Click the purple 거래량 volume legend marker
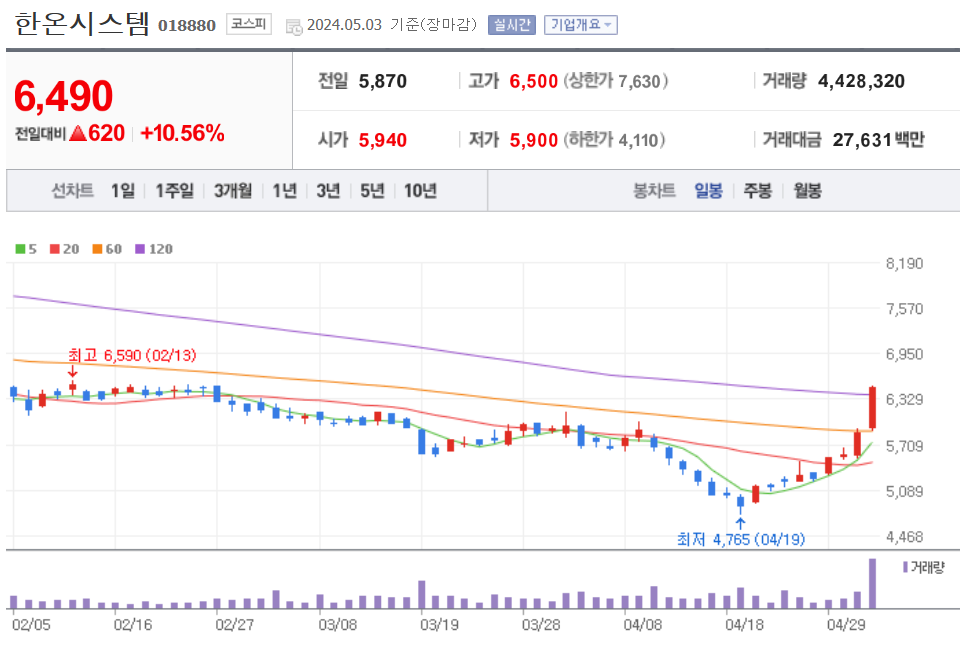Image resolution: width=960 pixels, height=659 pixels. pos(906,567)
